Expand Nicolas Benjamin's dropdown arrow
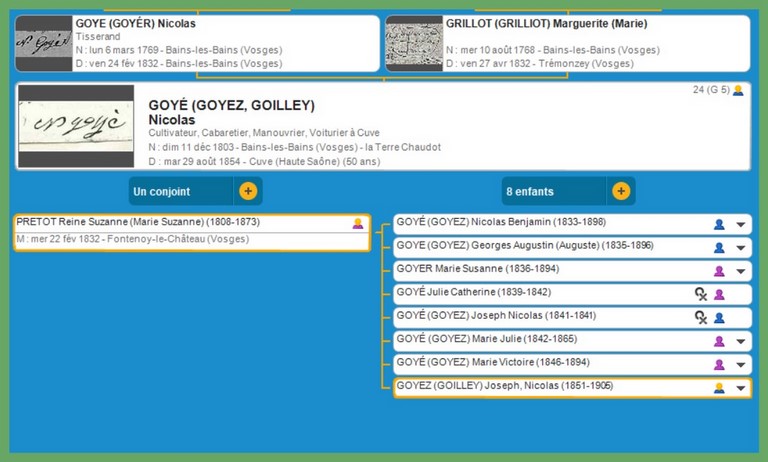 click(x=740, y=224)
